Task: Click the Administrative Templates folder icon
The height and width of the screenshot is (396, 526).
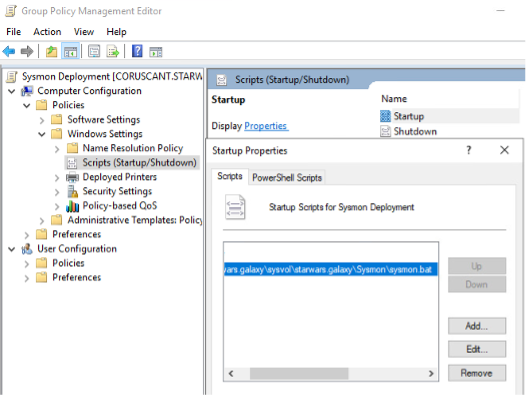Action: click(57, 220)
